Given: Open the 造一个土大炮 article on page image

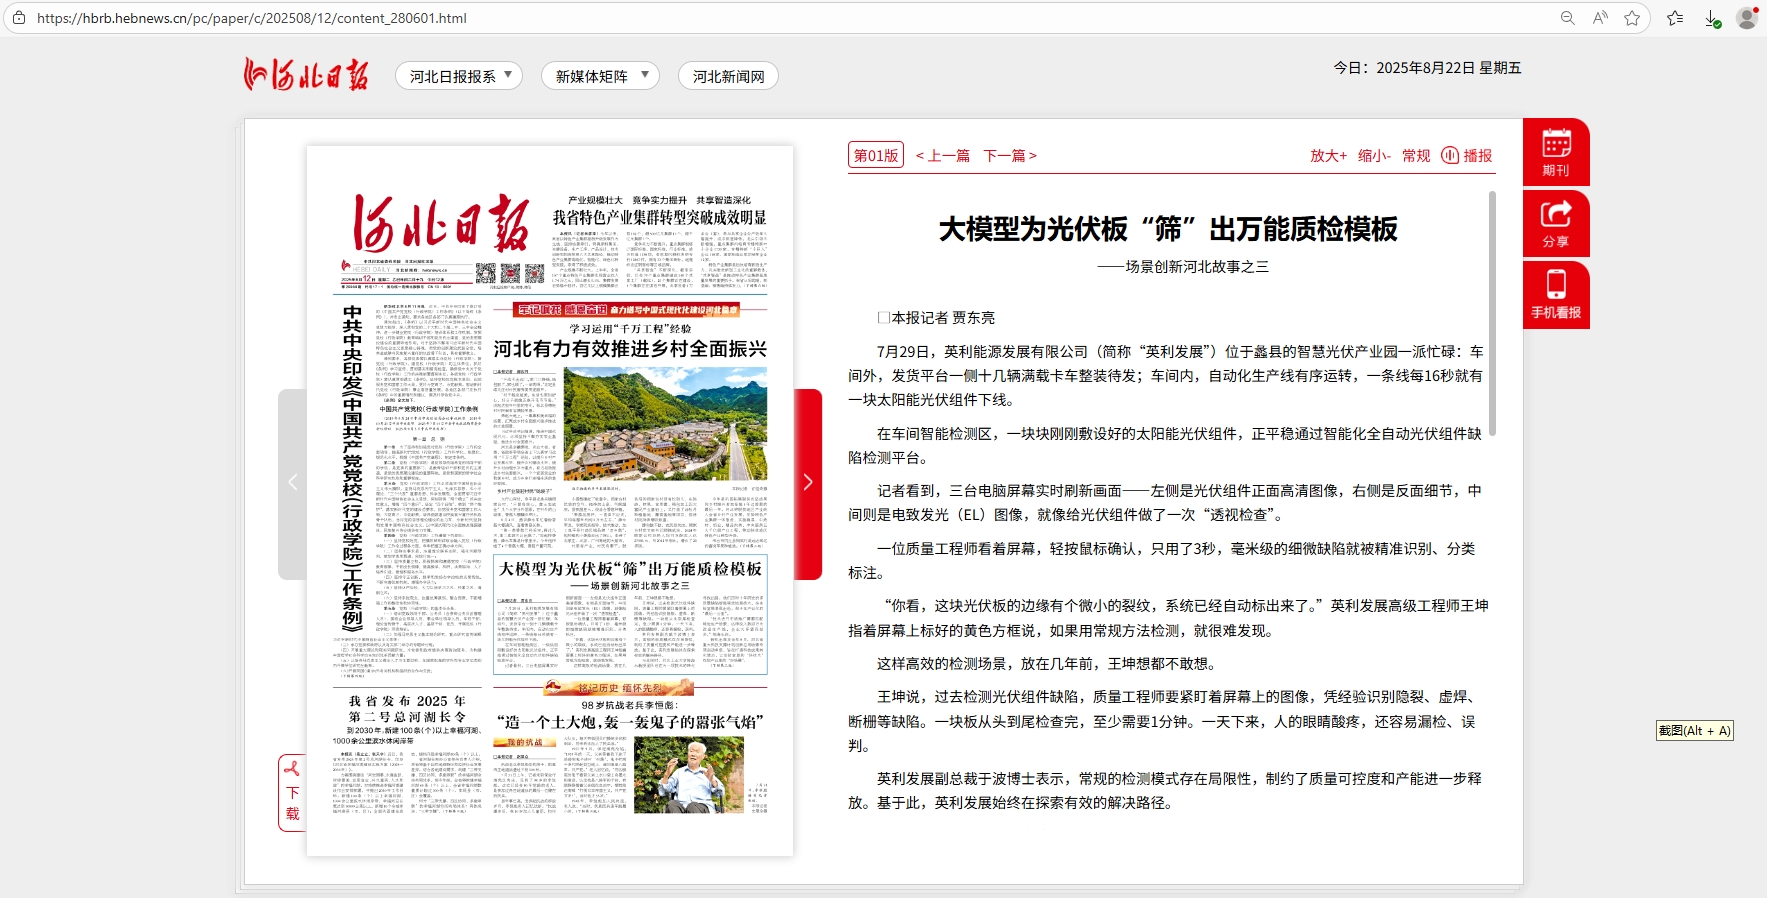Looking at the screenshot, I should coord(630,722).
